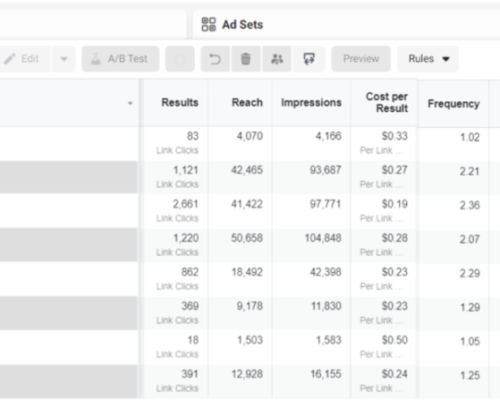The height and width of the screenshot is (400, 500).
Task: Click the audience people icon
Action: tap(277, 59)
